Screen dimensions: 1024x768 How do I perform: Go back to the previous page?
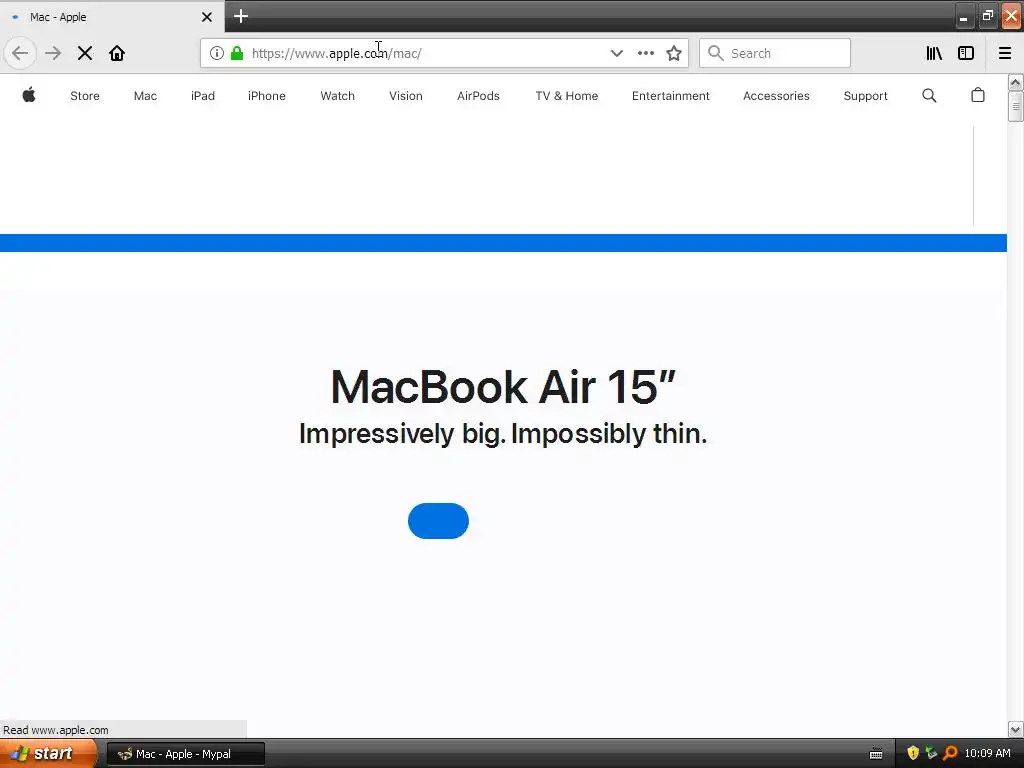(20, 53)
